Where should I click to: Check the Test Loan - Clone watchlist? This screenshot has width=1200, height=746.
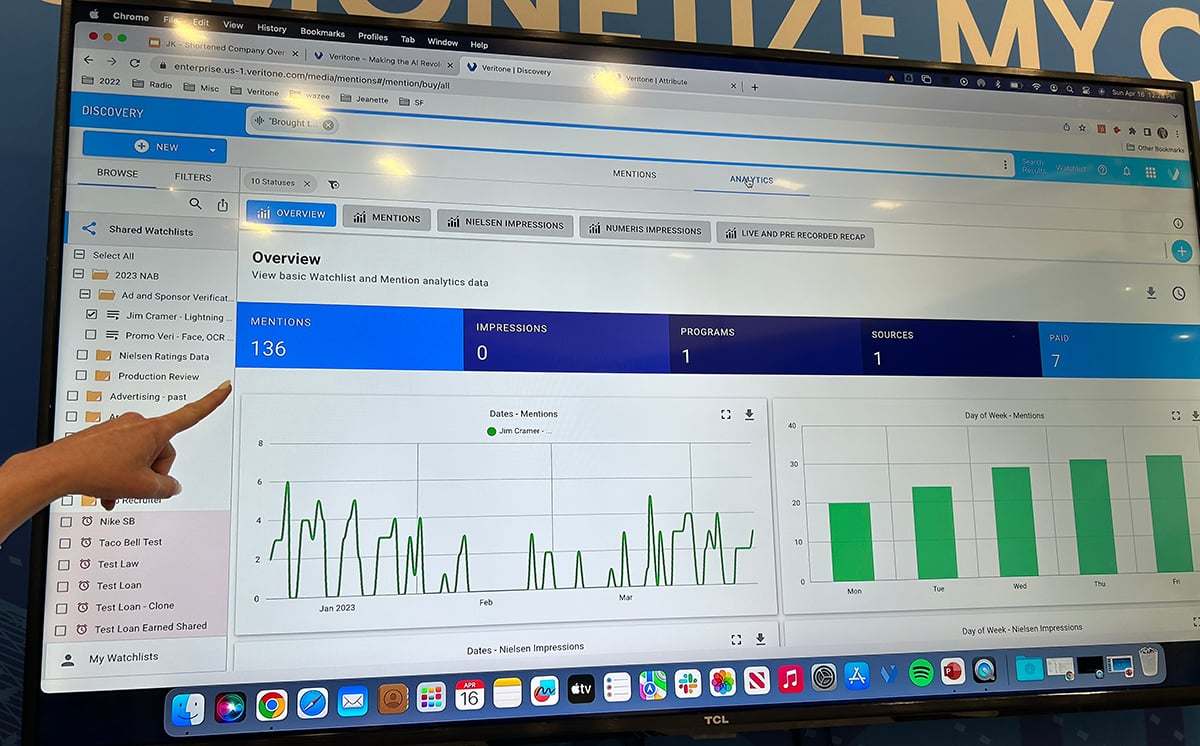[x=62, y=609]
